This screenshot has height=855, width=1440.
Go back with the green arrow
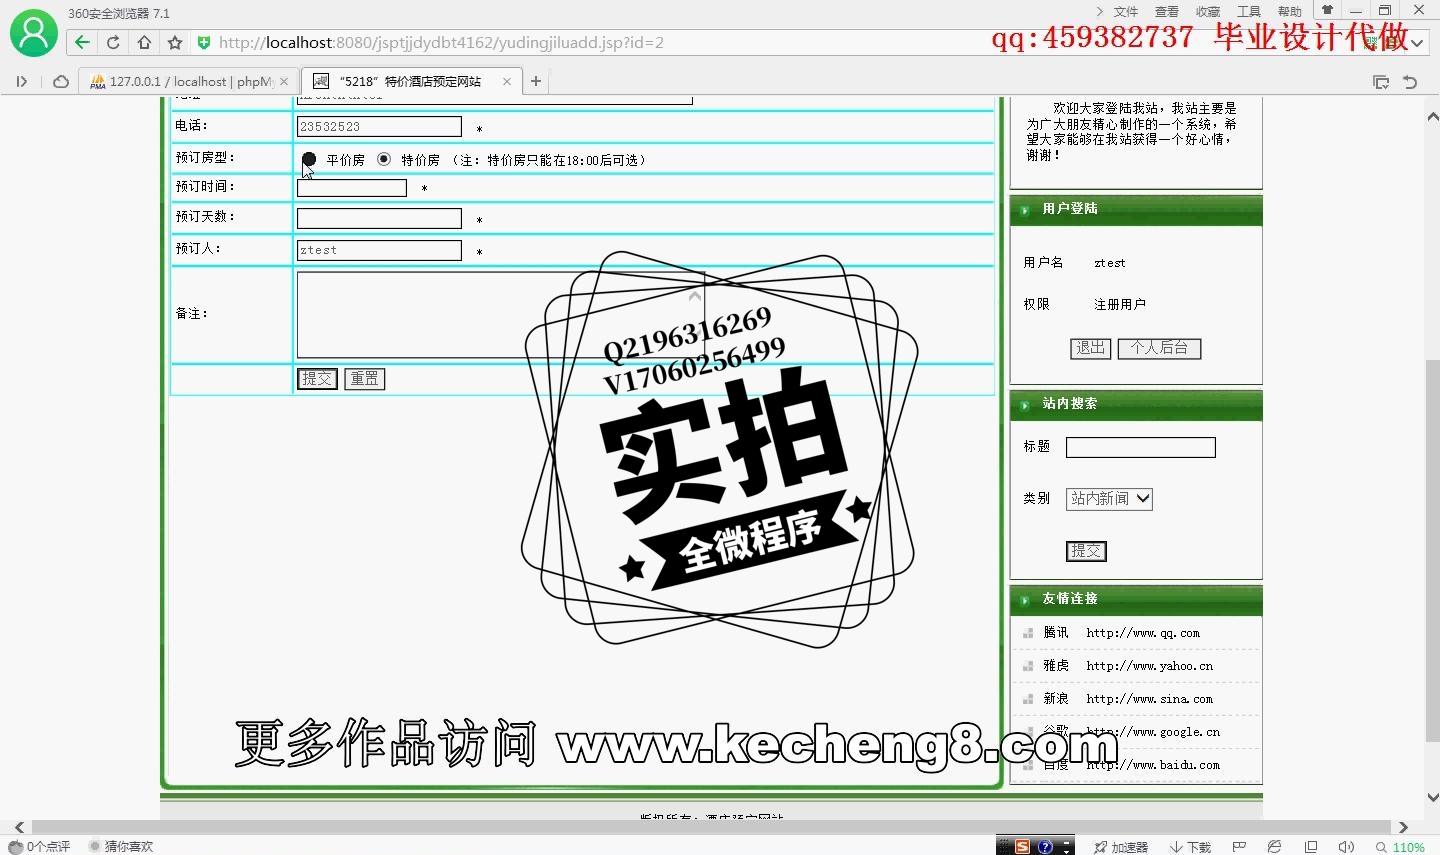coord(83,42)
